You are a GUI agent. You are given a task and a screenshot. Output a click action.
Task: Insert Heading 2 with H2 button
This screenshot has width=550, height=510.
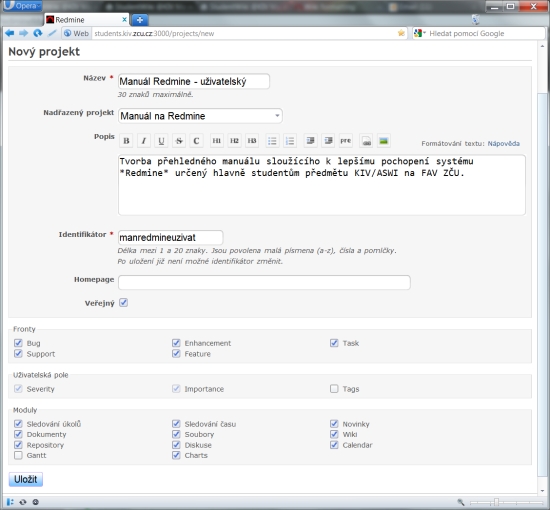(x=234, y=141)
